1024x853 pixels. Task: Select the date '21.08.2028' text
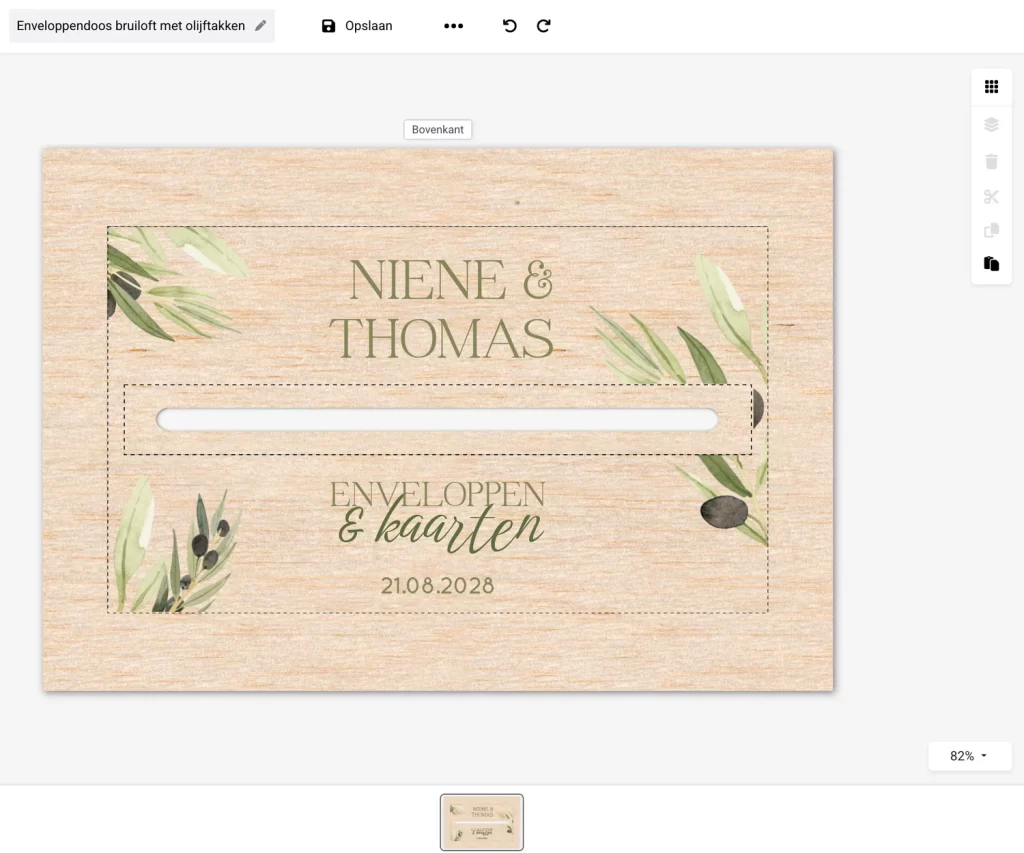pos(437,585)
